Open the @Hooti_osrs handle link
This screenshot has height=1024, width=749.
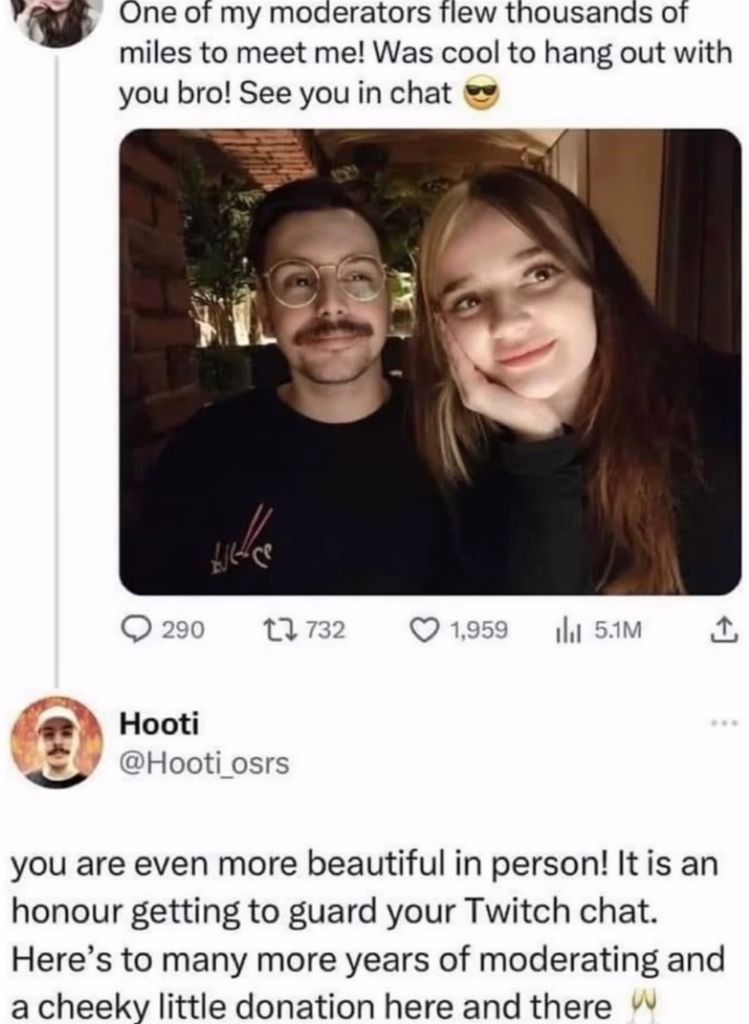point(204,763)
